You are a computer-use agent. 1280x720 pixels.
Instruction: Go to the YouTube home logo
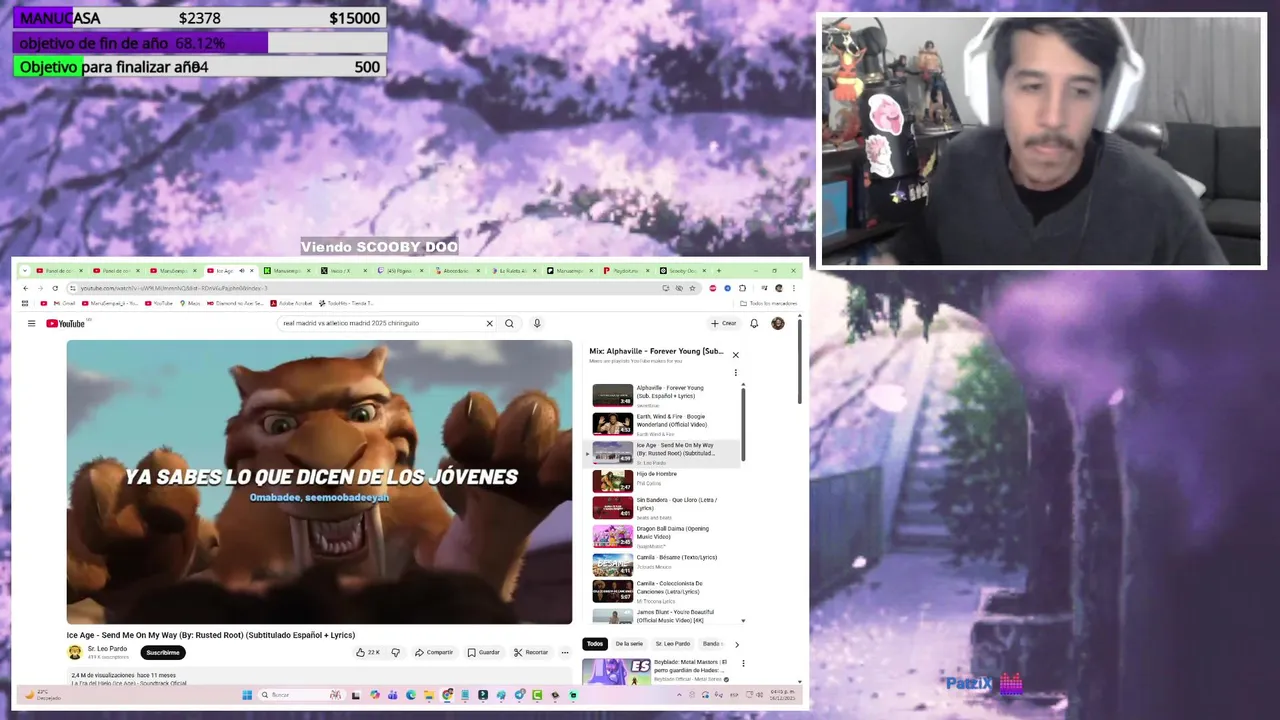point(66,323)
